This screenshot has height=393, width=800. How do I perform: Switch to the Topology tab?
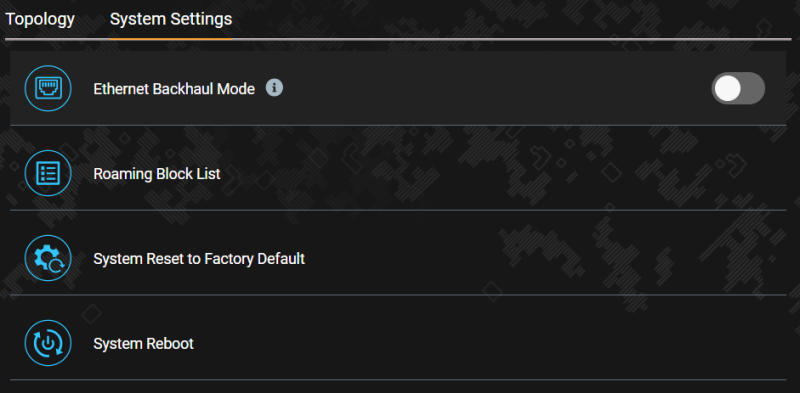(x=40, y=19)
